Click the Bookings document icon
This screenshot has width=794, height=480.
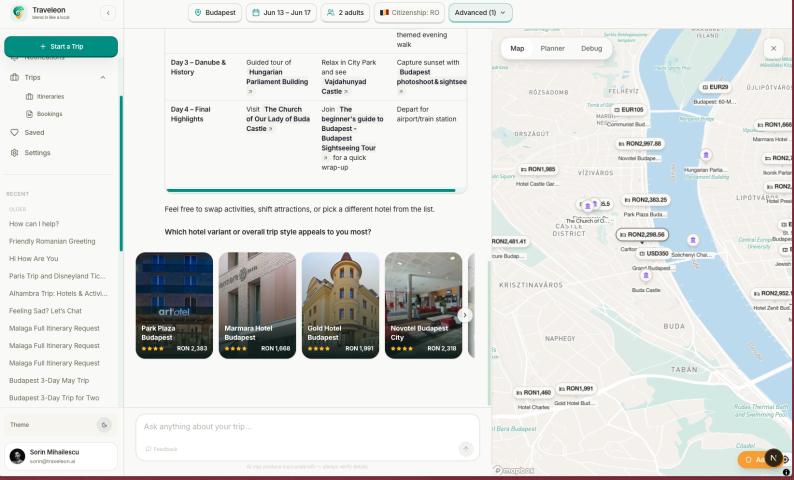click(x=29, y=114)
